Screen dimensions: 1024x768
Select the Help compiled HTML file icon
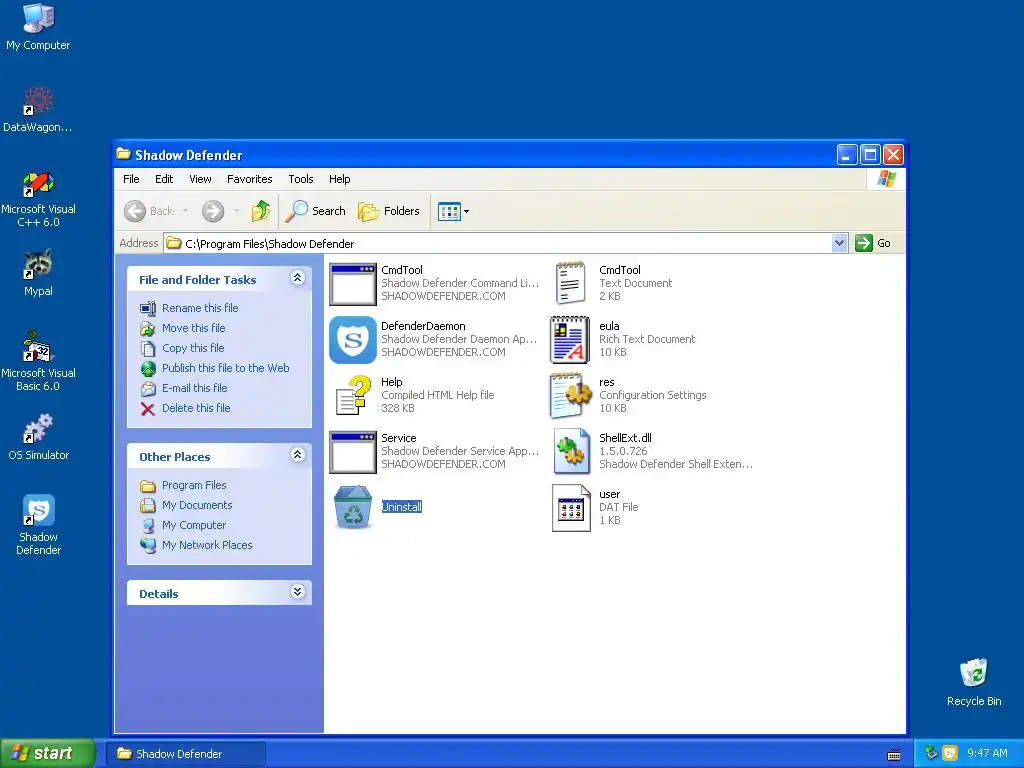point(353,396)
